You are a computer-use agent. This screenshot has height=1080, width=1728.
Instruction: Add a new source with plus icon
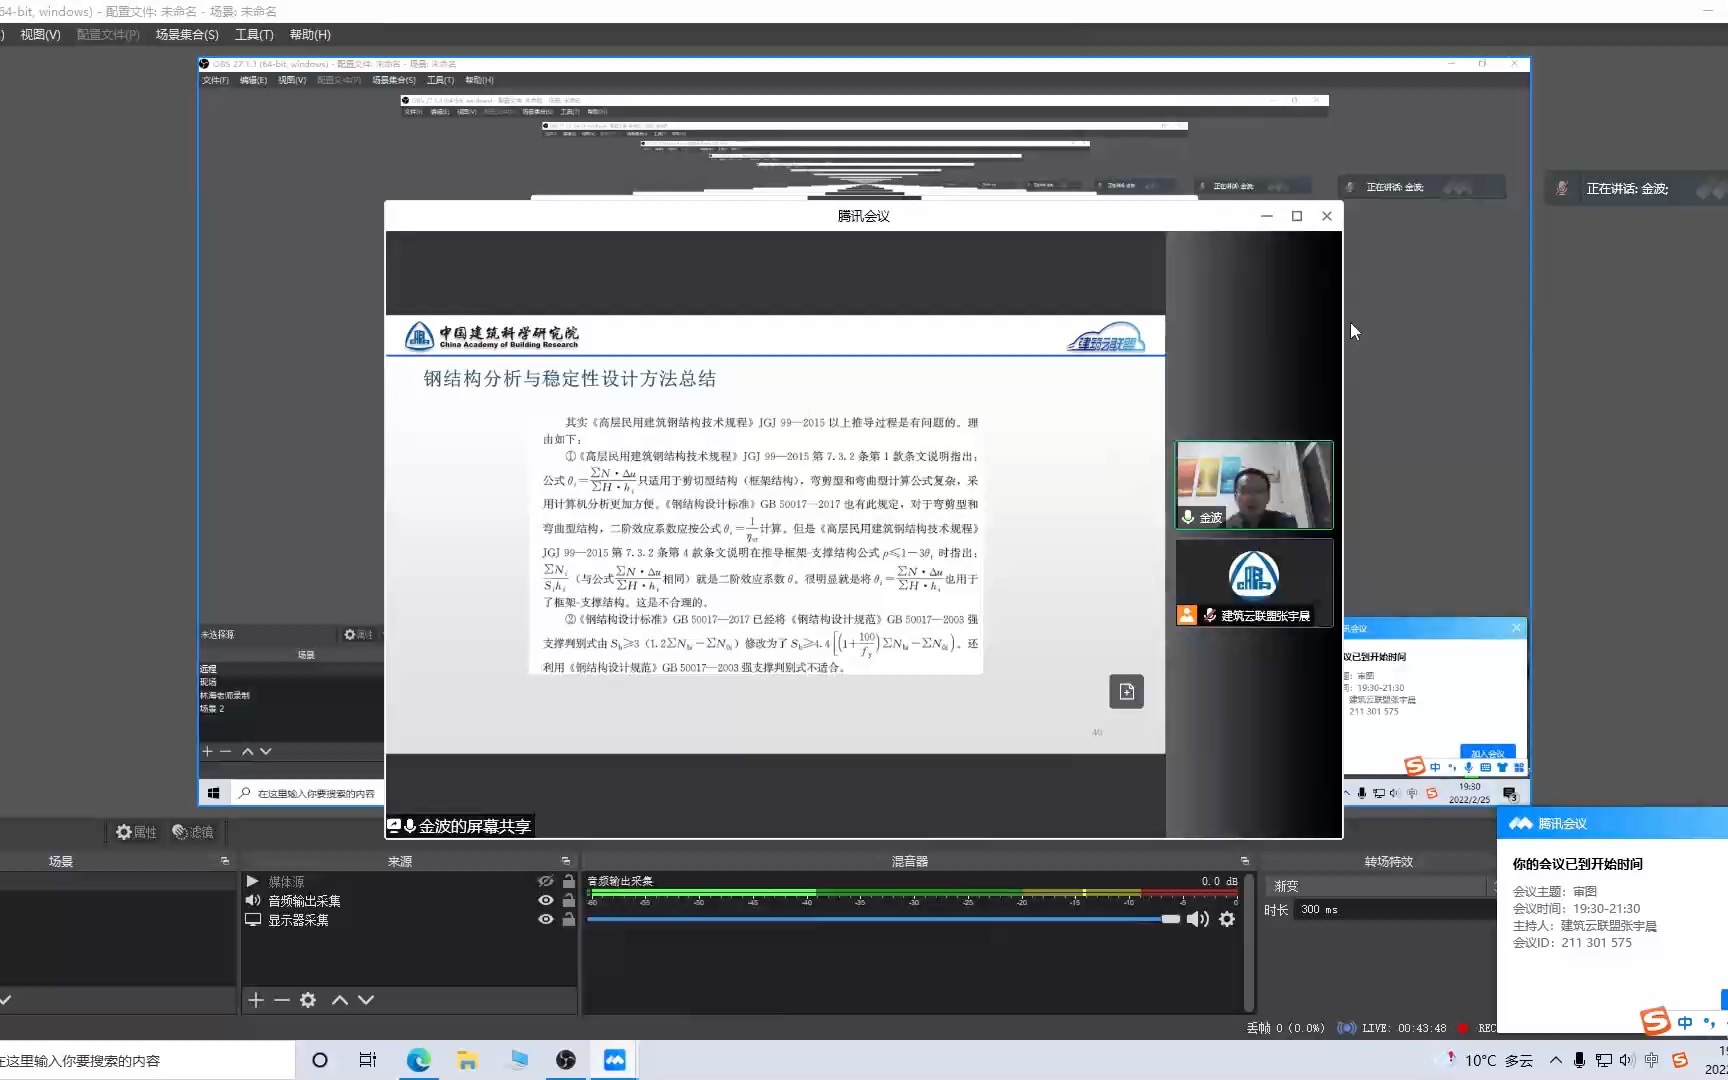pyautogui.click(x=256, y=1000)
